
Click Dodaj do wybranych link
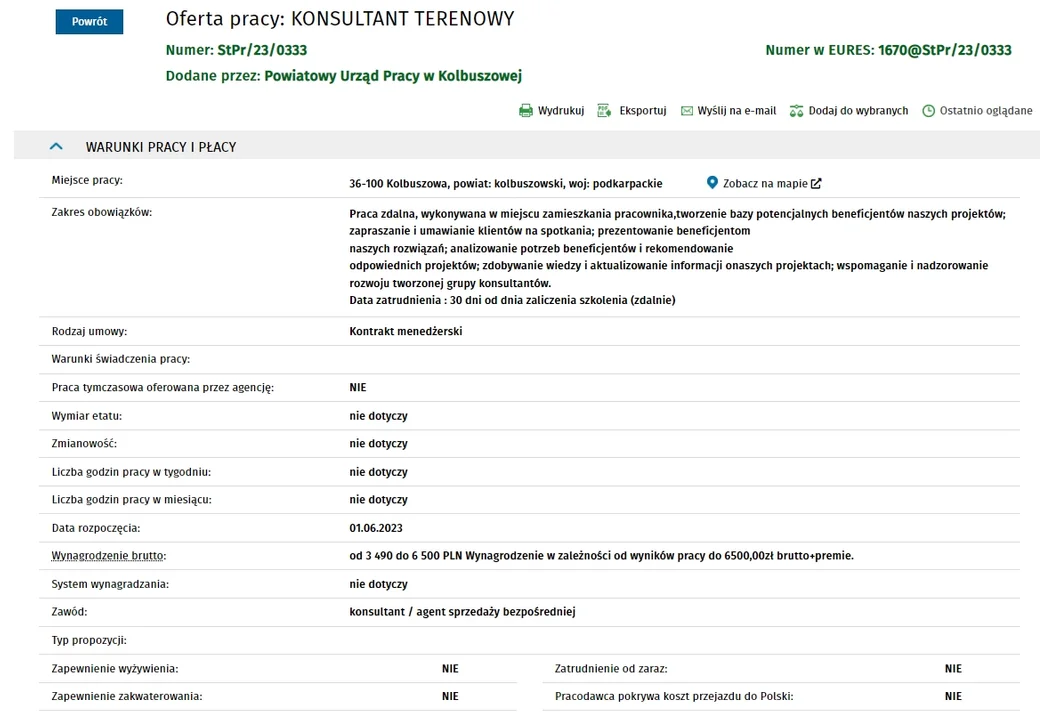click(858, 111)
